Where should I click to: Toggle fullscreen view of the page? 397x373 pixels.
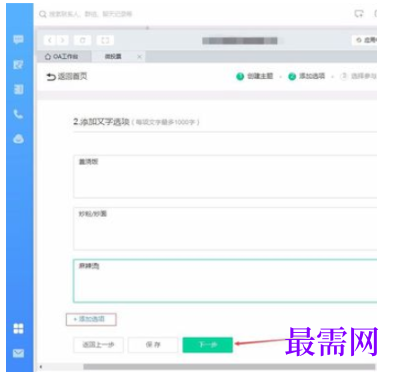point(105,40)
